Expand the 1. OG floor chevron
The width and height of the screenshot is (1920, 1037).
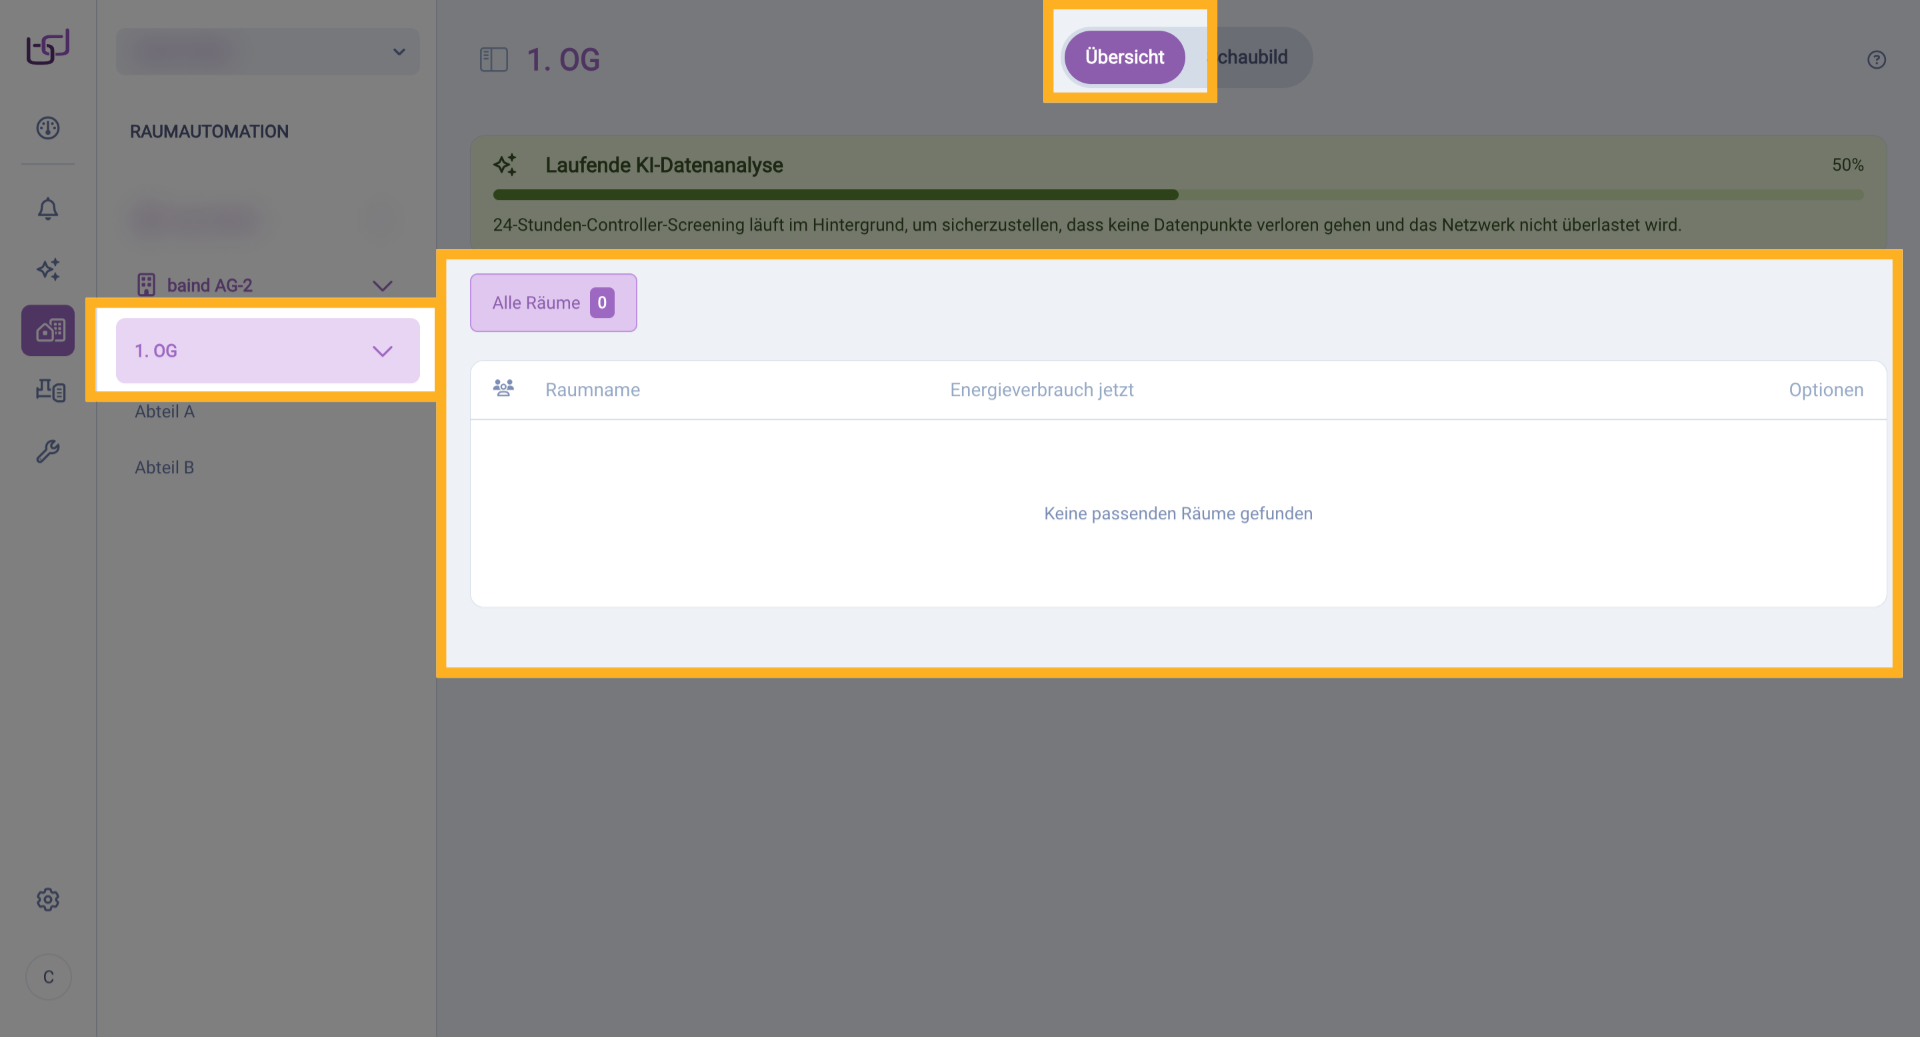tap(382, 351)
